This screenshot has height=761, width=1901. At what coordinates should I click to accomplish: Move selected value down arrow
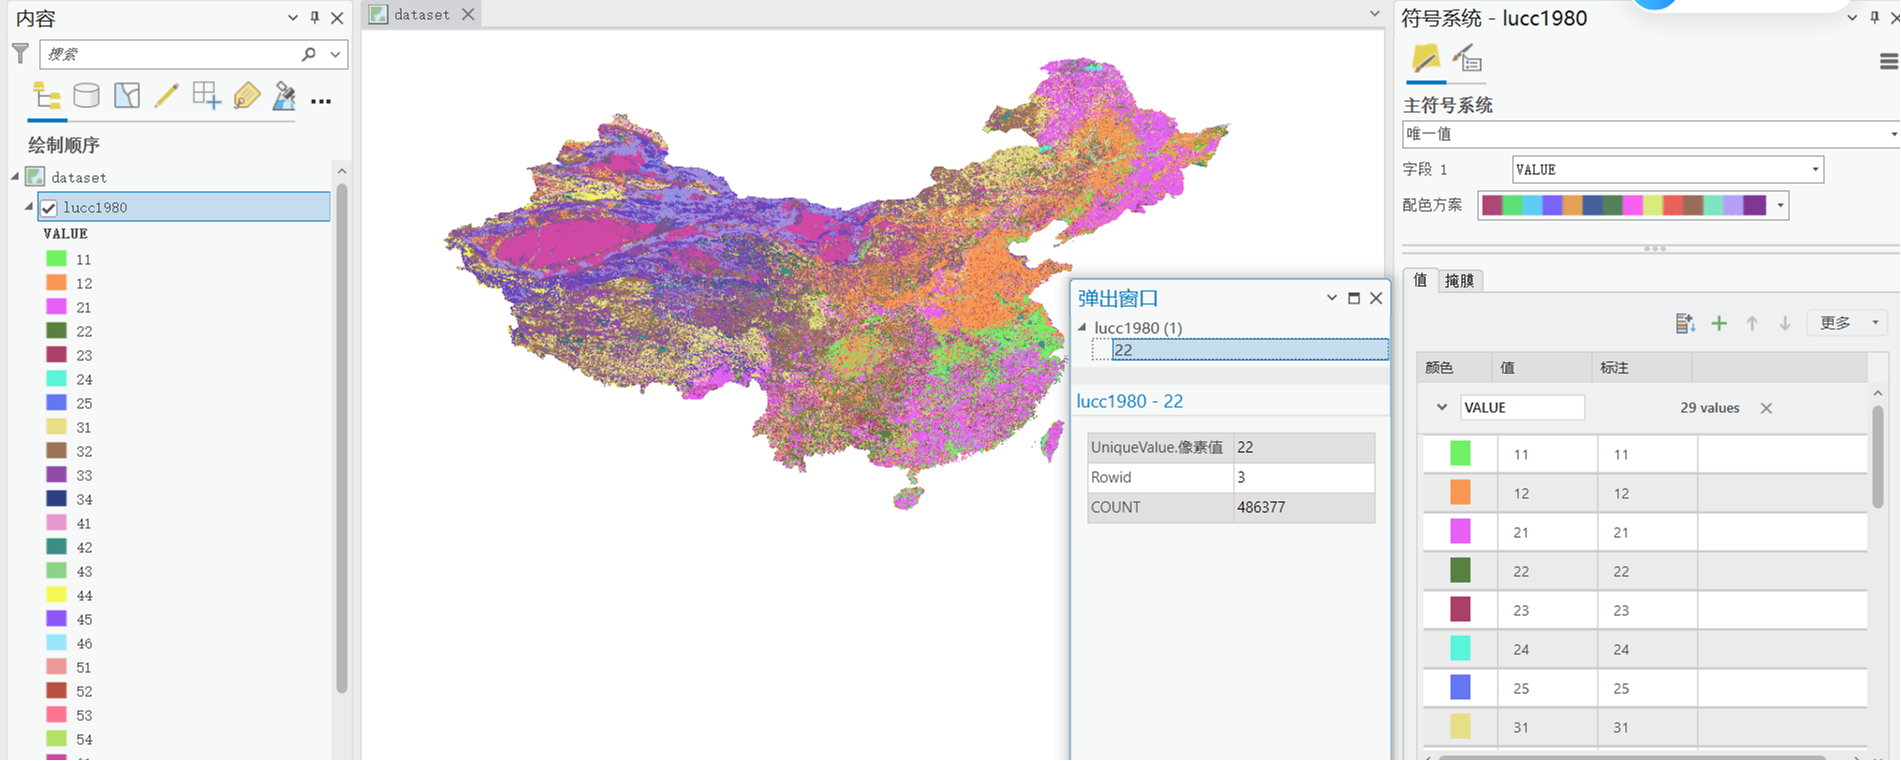pos(1785,323)
